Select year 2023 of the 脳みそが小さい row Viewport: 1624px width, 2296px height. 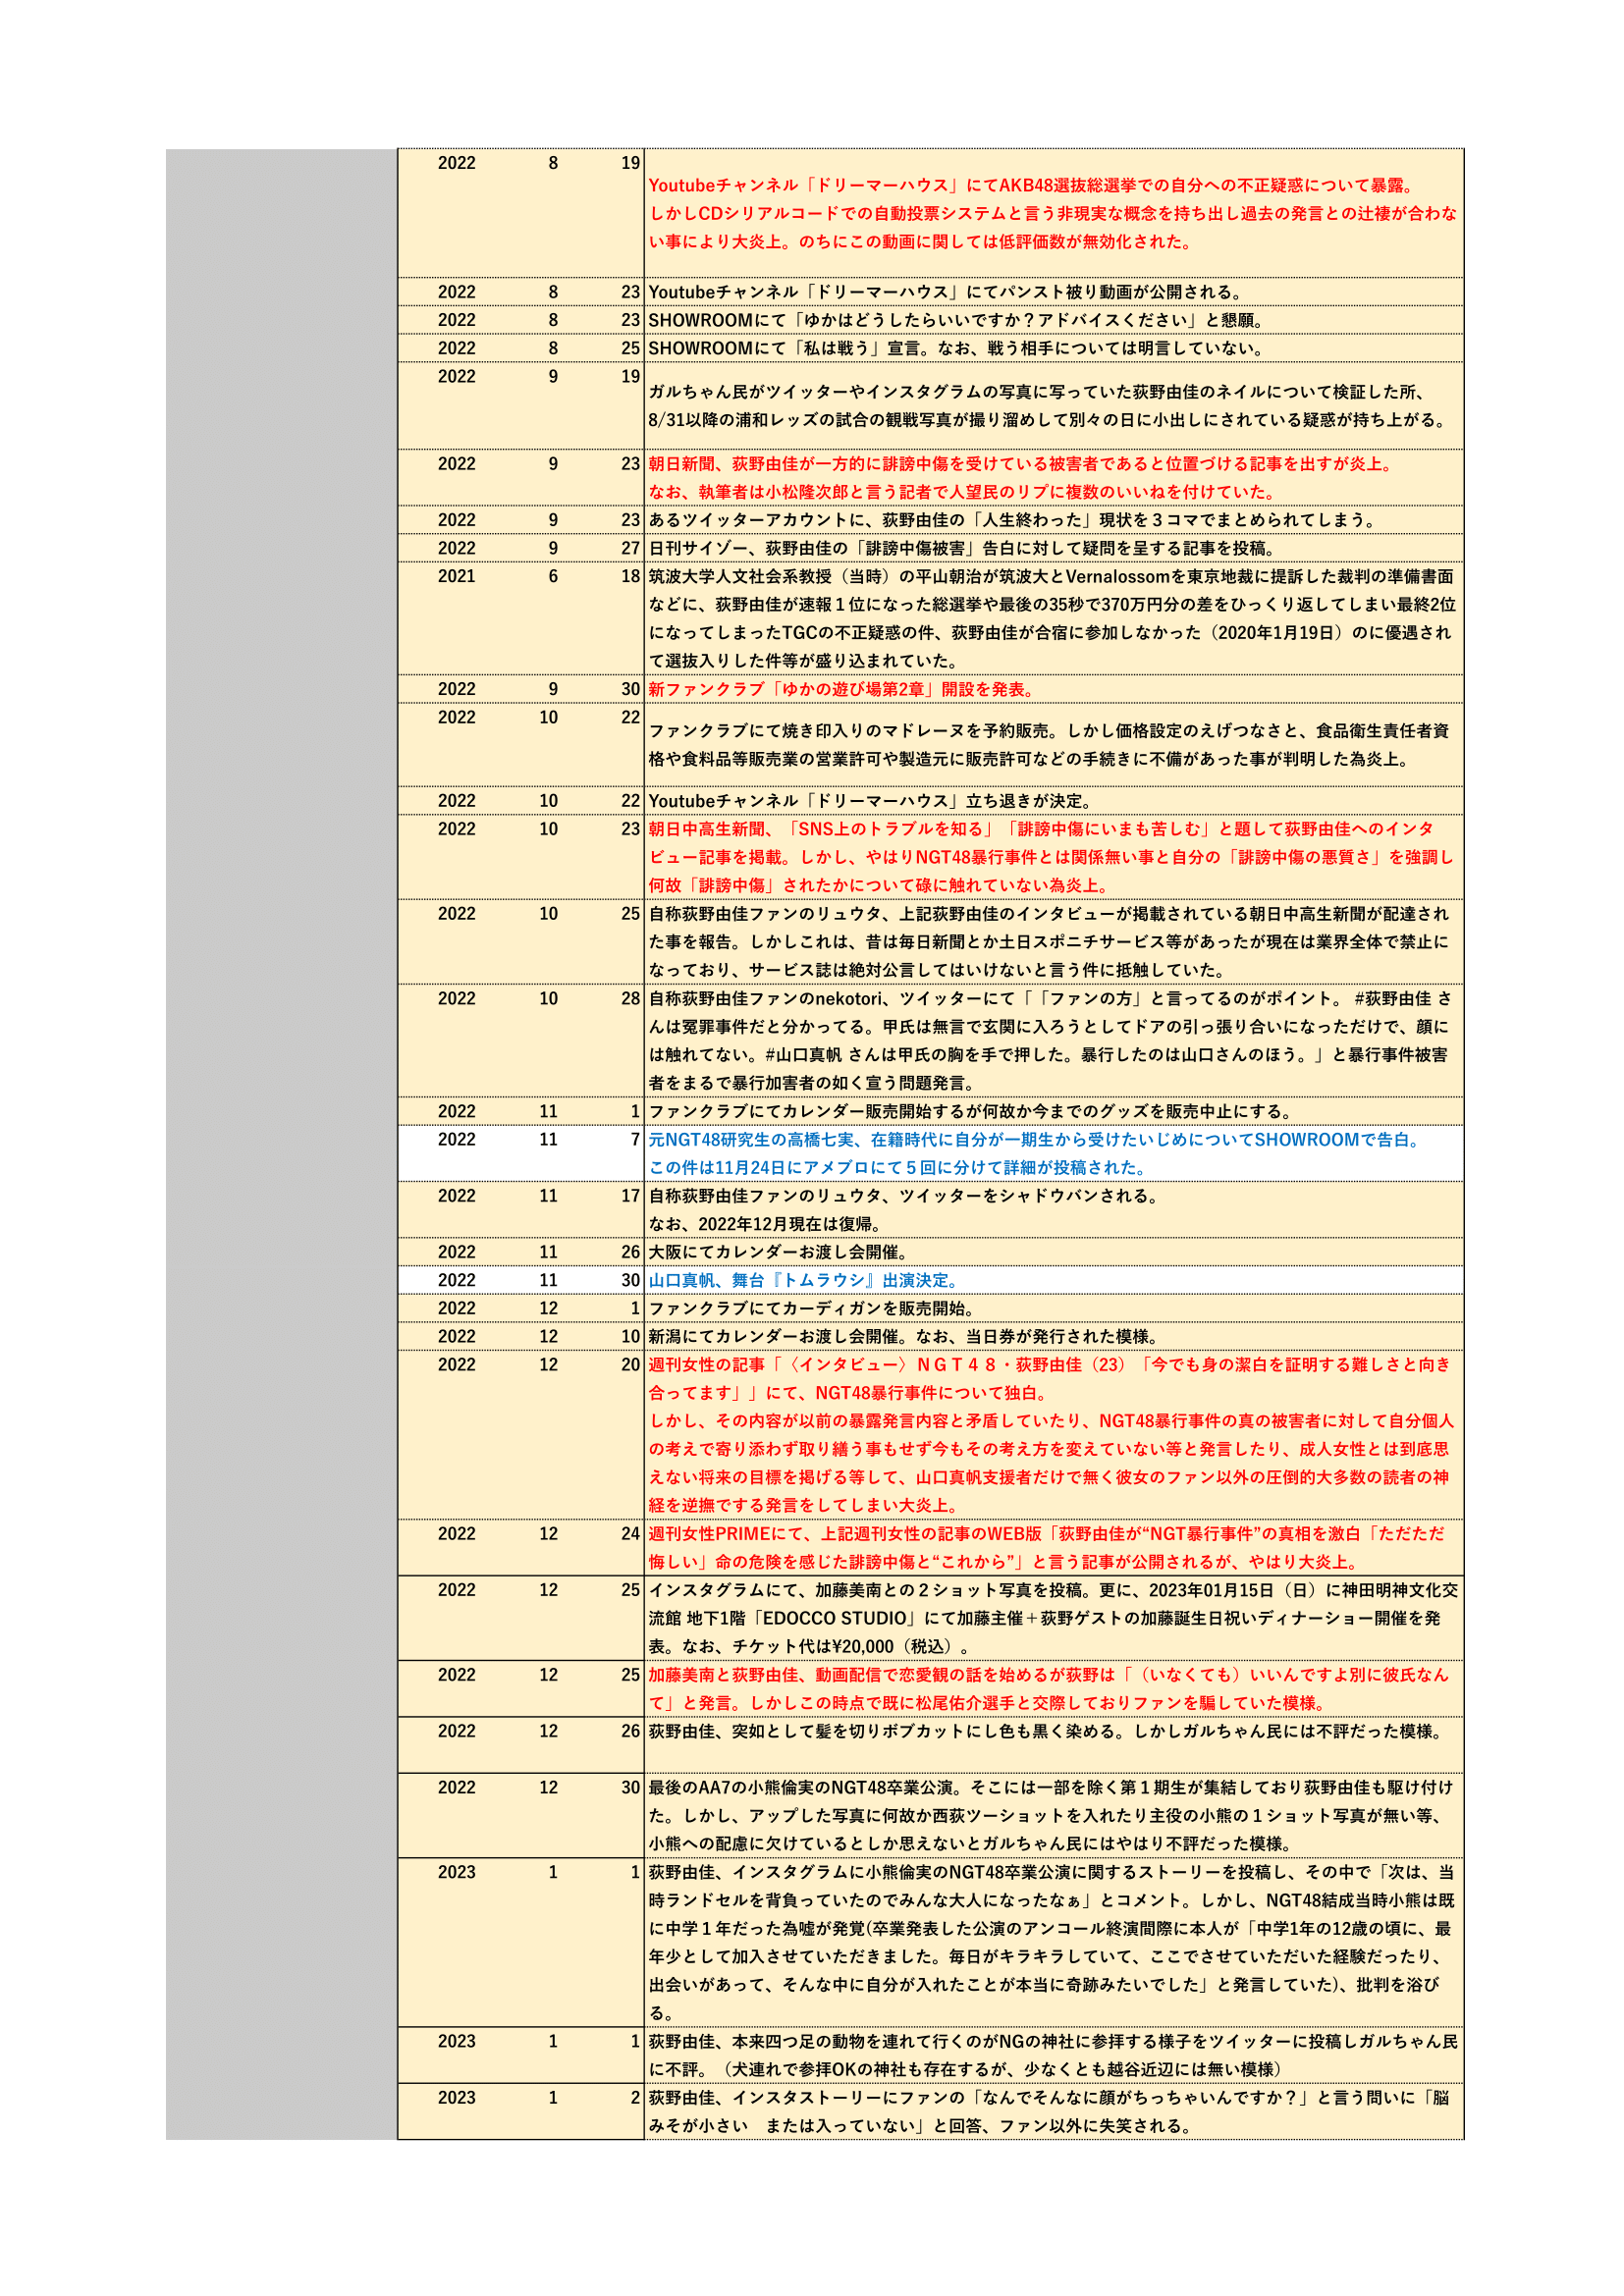pos(456,2097)
